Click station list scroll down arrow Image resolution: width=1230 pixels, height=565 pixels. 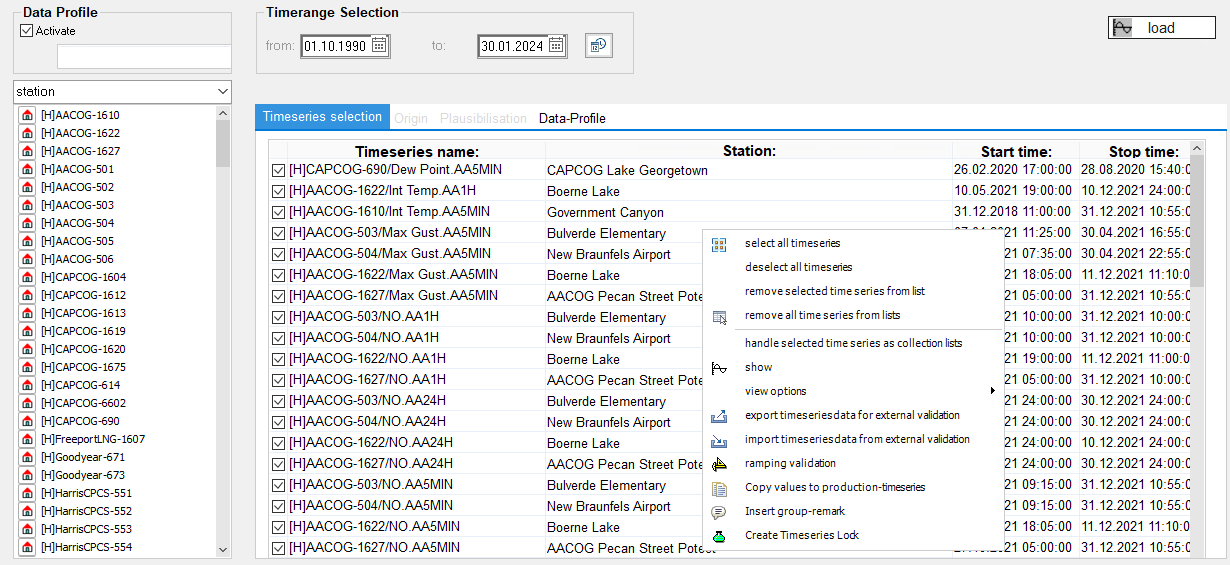point(223,549)
